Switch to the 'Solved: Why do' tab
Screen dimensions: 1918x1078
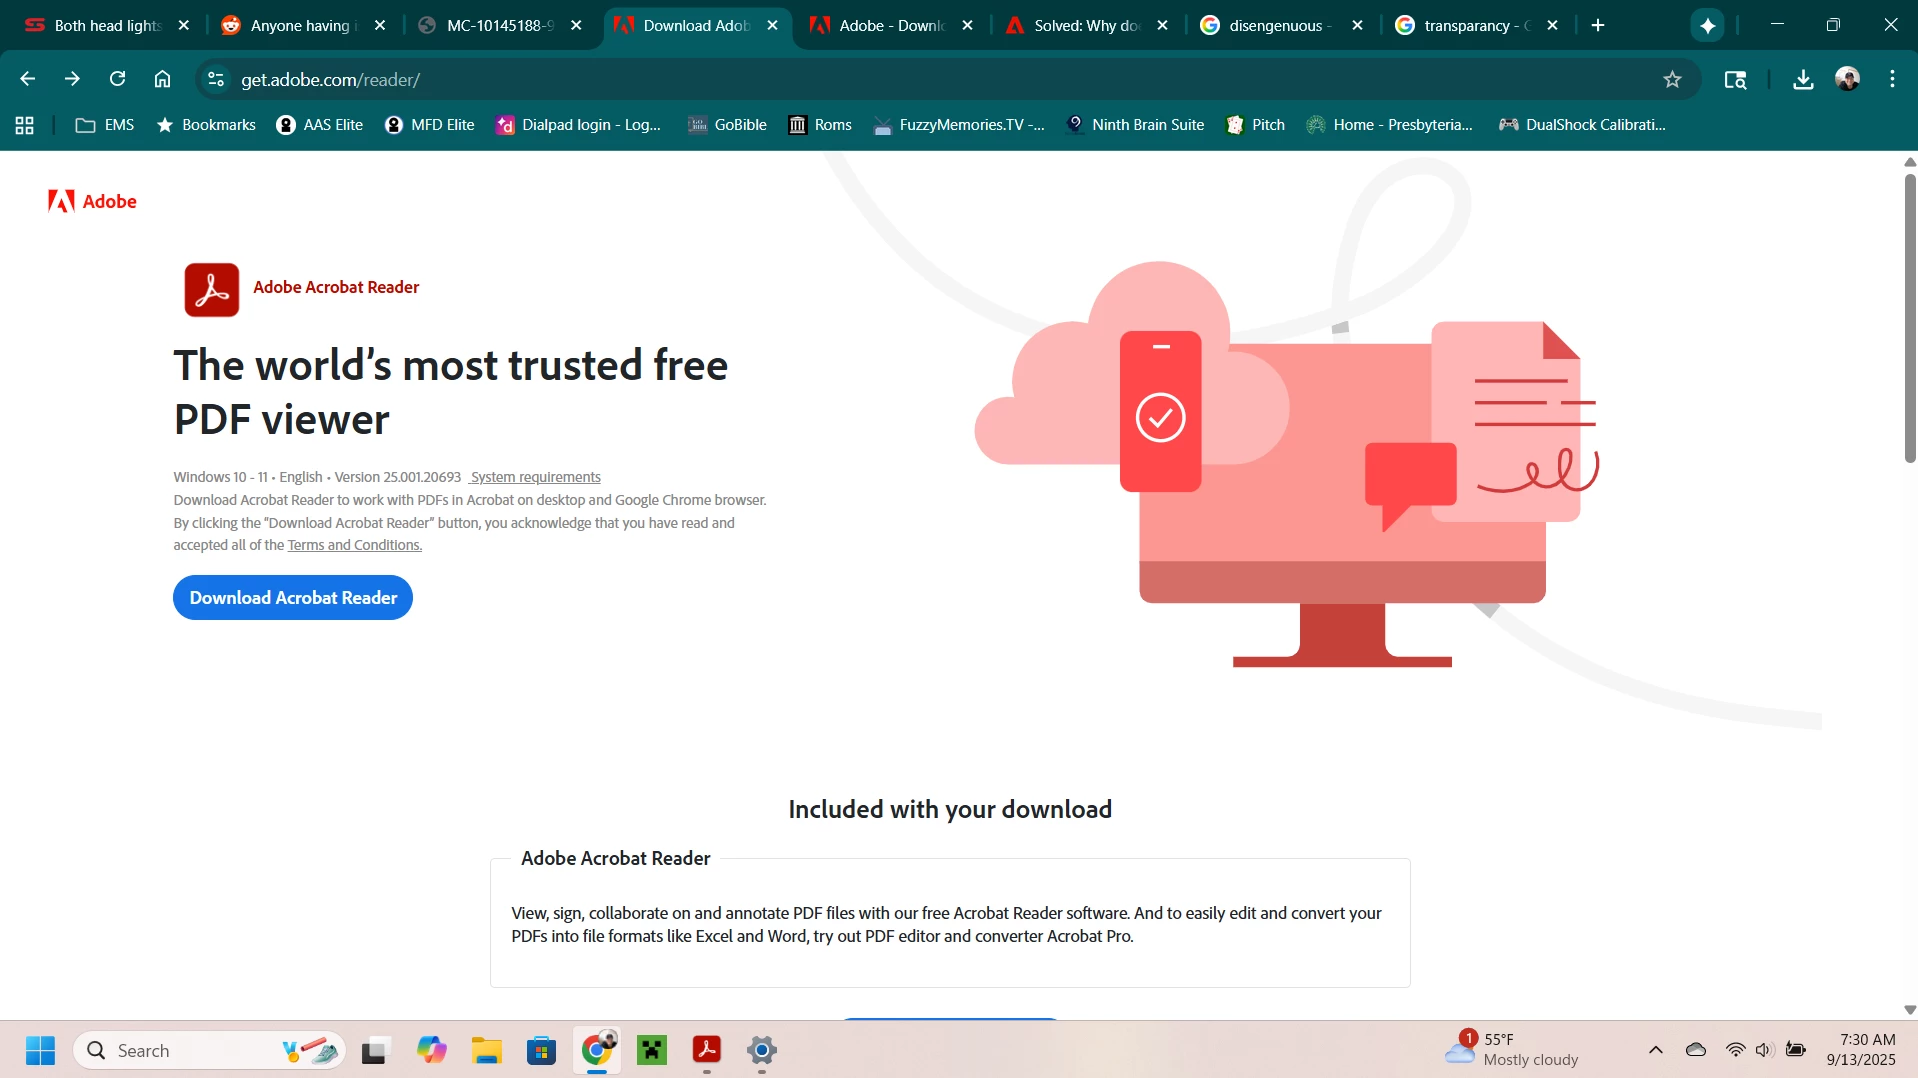pyautogui.click(x=1086, y=26)
